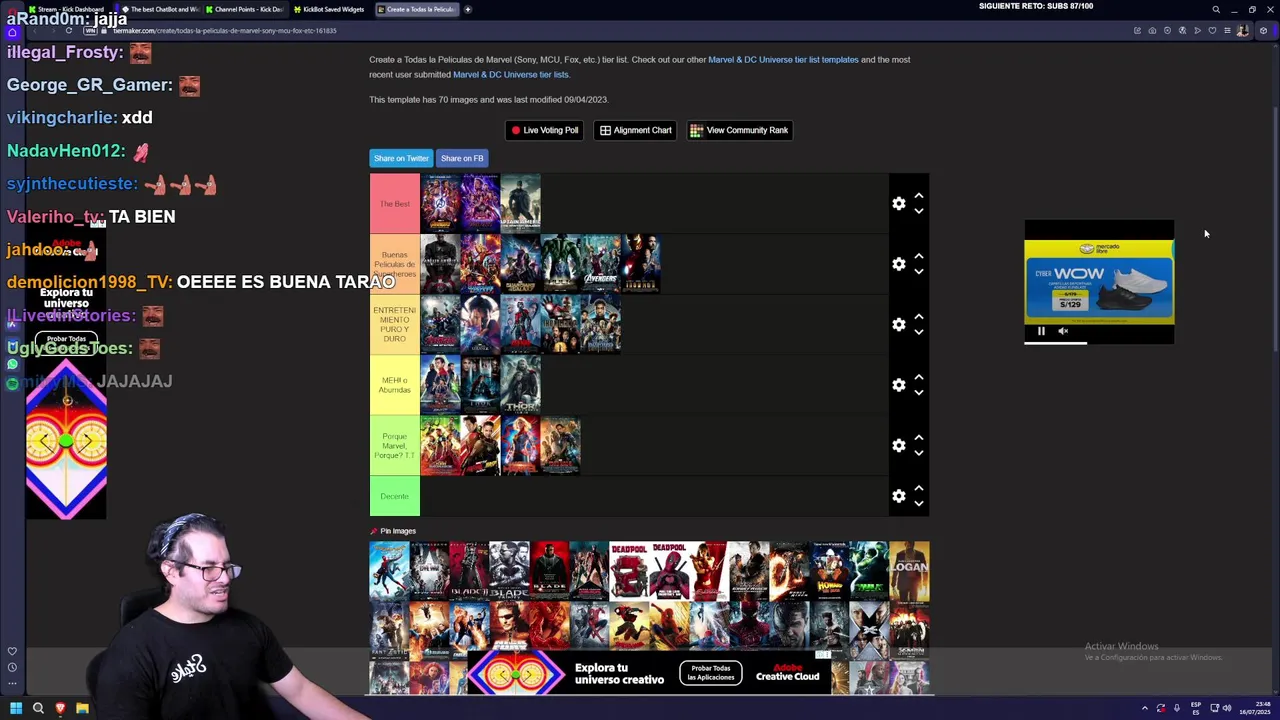Click the Iron Man poster in Buenas Peliculas
The image size is (1280, 720).
coord(640,264)
